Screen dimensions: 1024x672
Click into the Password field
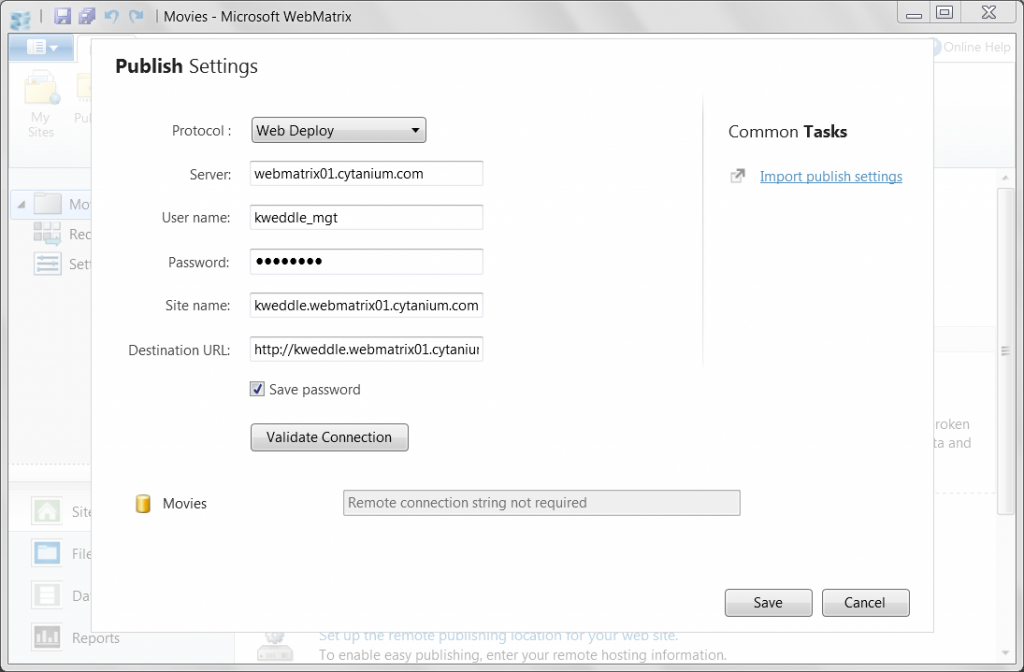click(366, 261)
